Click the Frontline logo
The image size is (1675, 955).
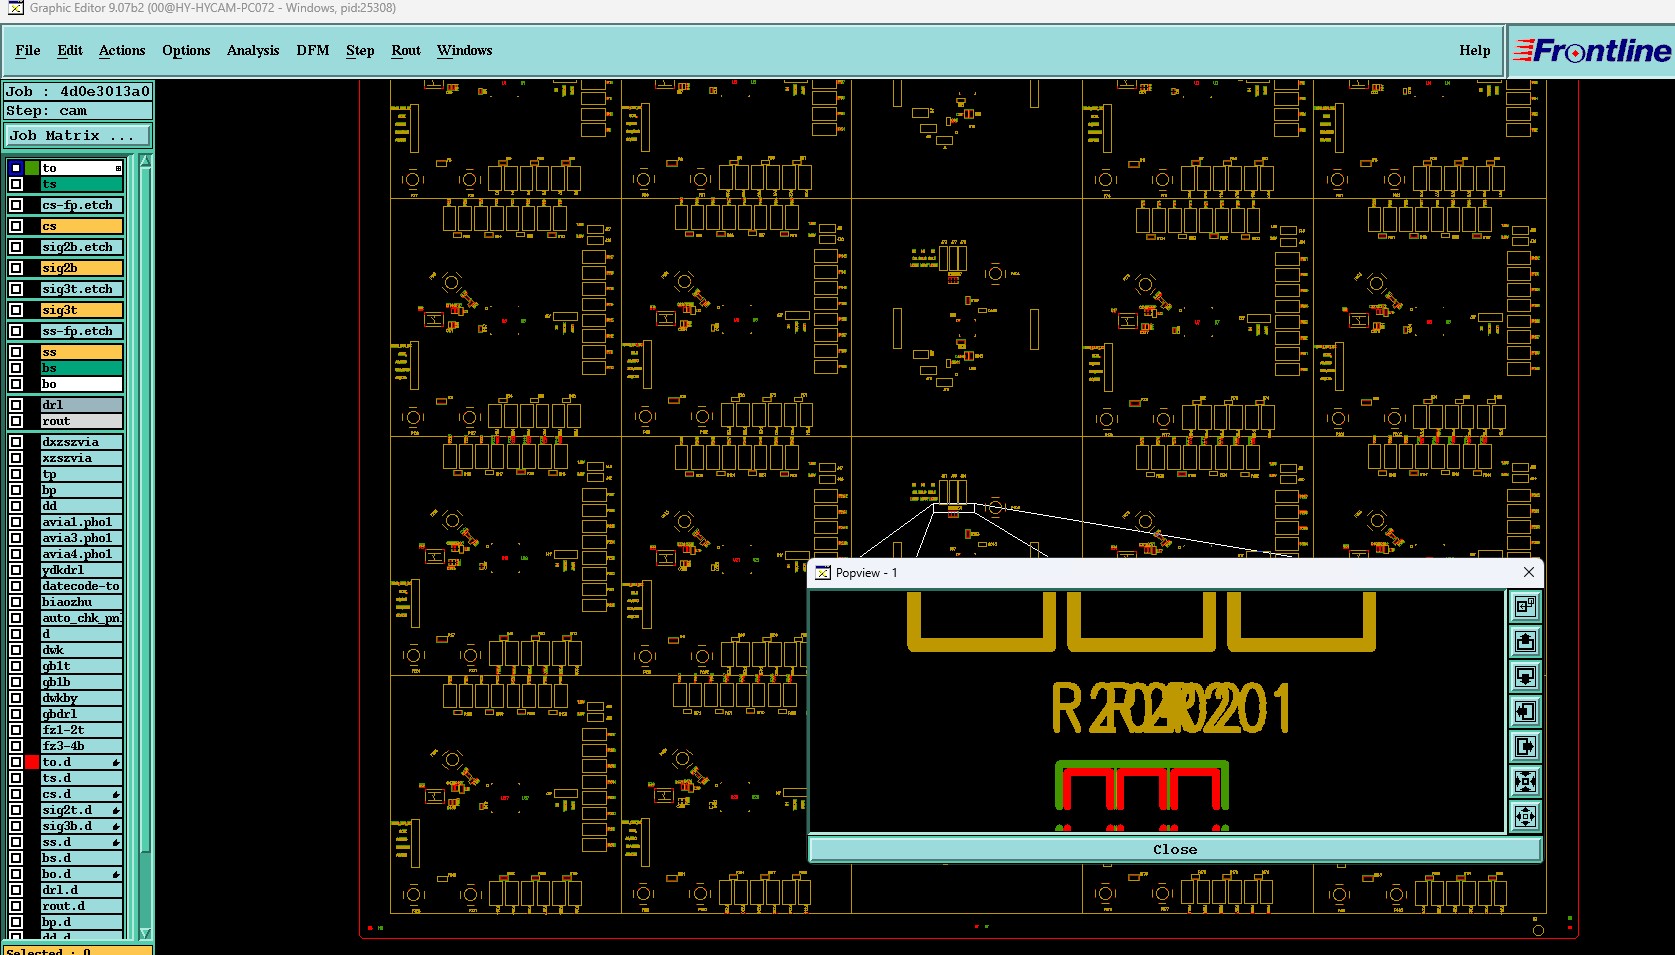[1592, 50]
